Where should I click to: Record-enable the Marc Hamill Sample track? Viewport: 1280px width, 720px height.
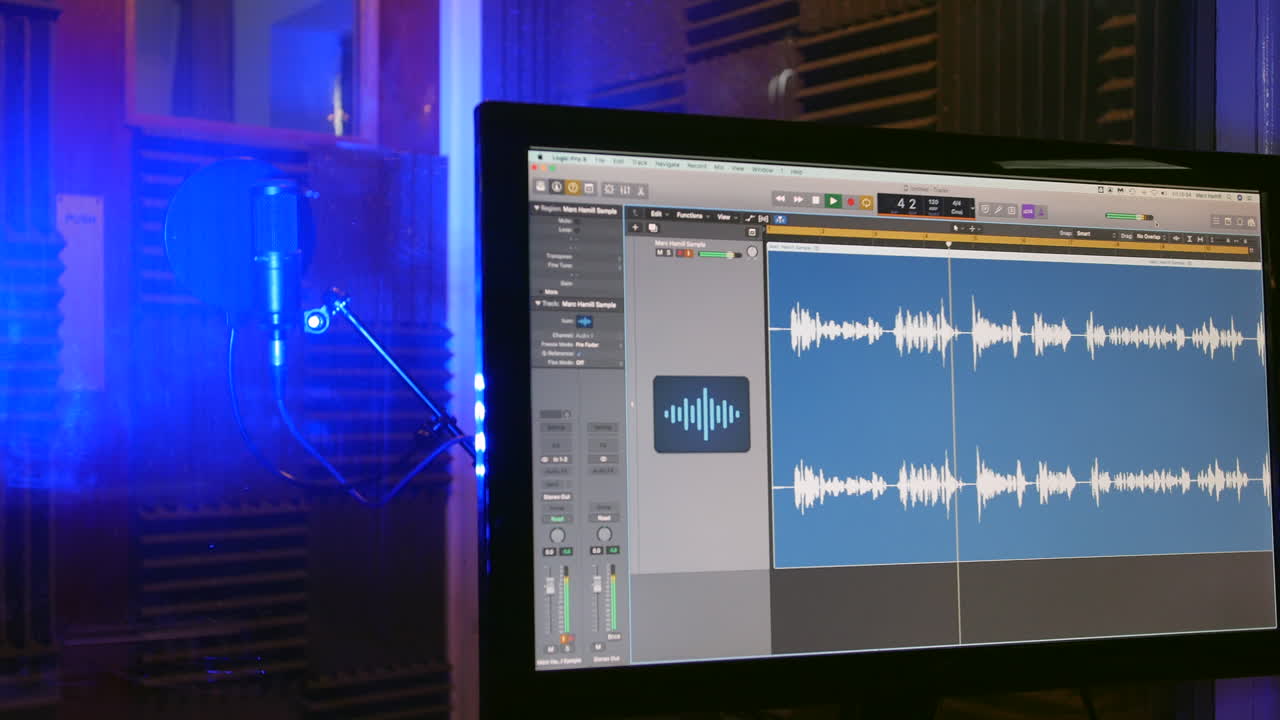click(679, 253)
